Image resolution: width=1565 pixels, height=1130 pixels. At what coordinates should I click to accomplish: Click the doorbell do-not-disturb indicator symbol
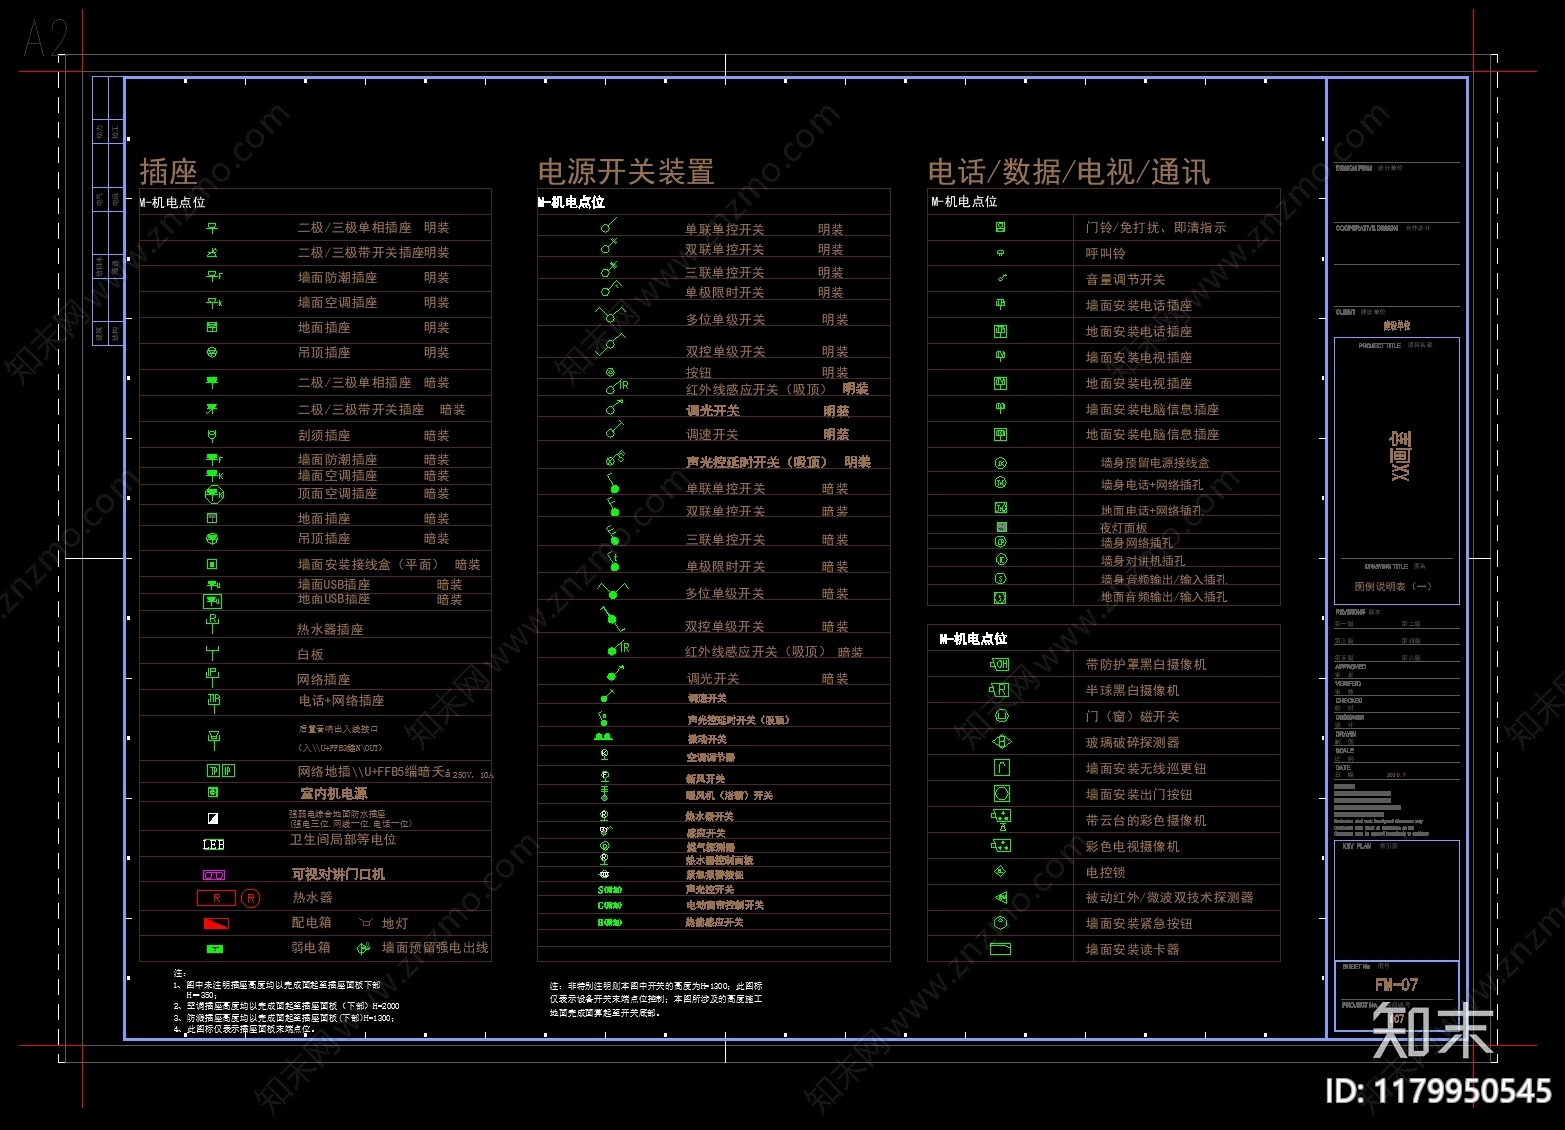[1000, 227]
